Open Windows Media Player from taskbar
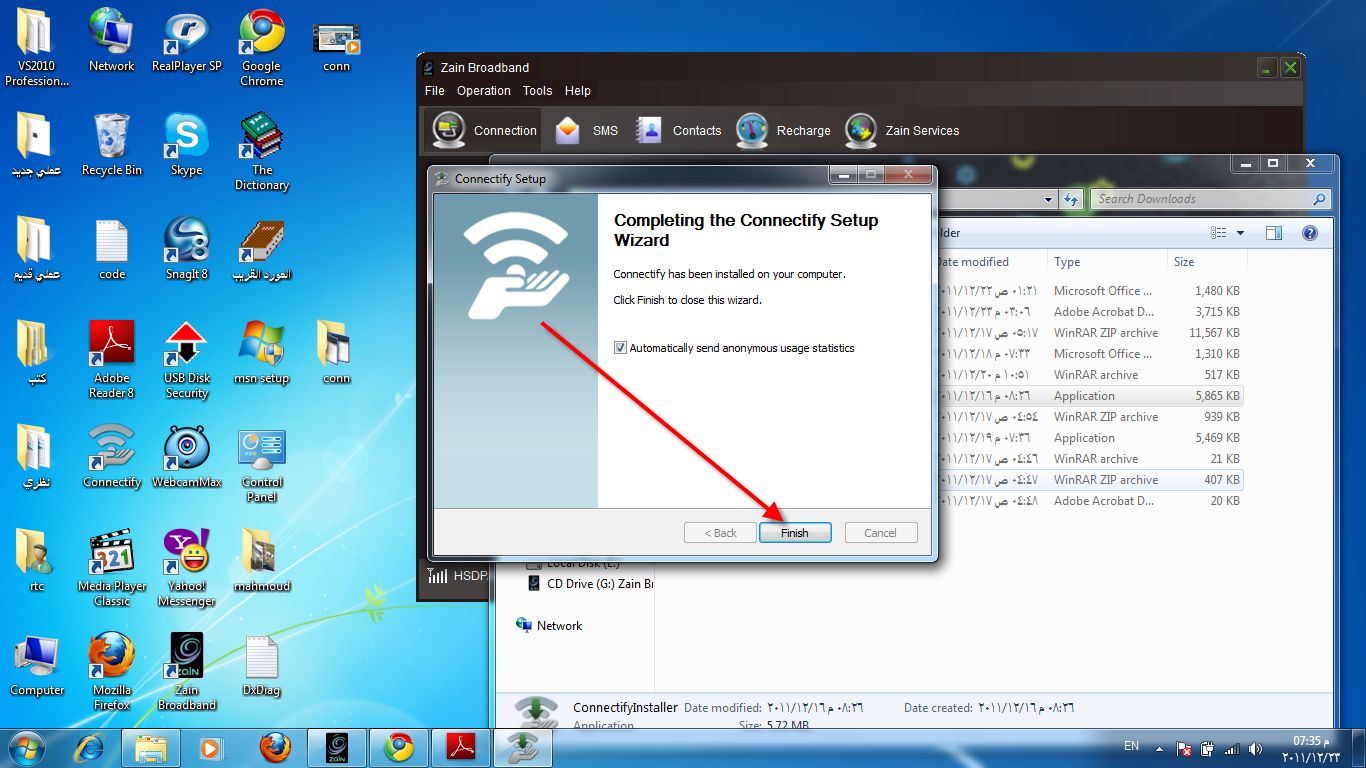 click(209, 747)
